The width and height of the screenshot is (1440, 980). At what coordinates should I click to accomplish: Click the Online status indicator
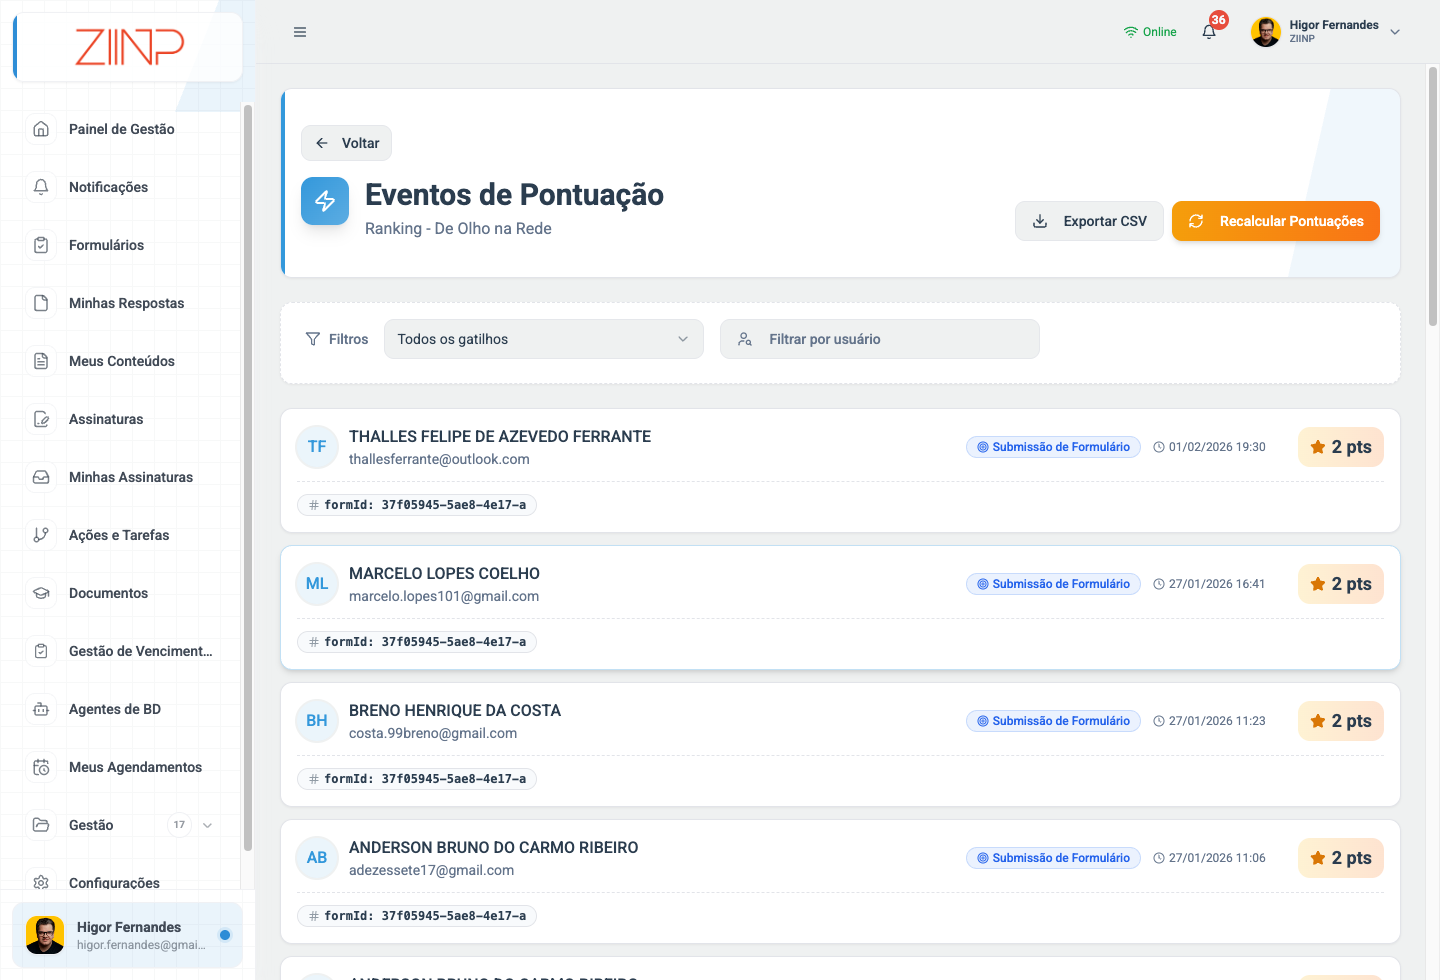point(1150,32)
